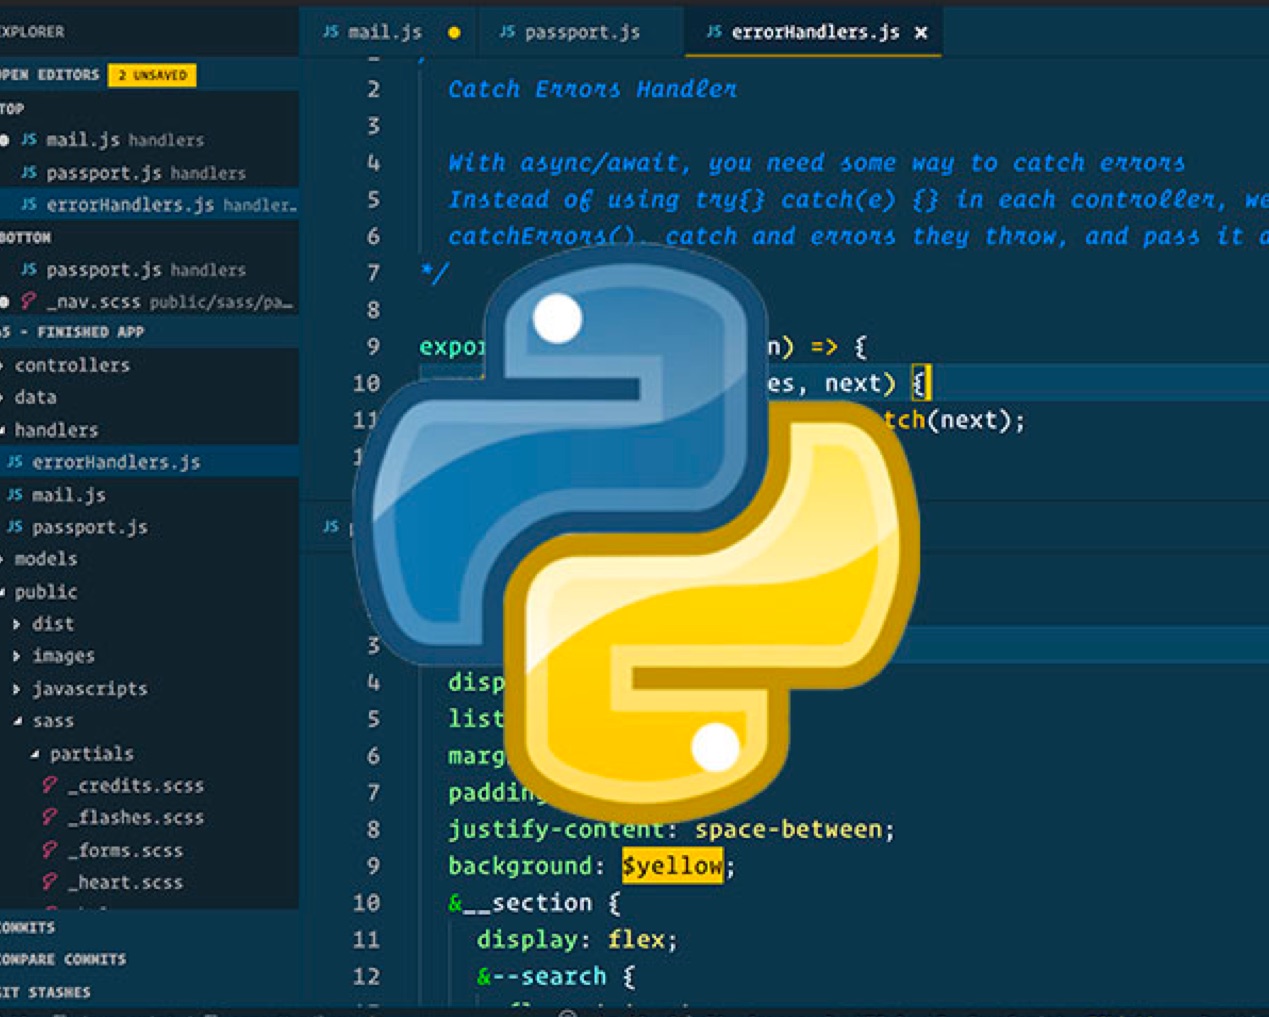The height and width of the screenshot is (1017, 1269).
Task: Click the JS icon on the errorHandlers.js tab
Action: coord(714,32)
